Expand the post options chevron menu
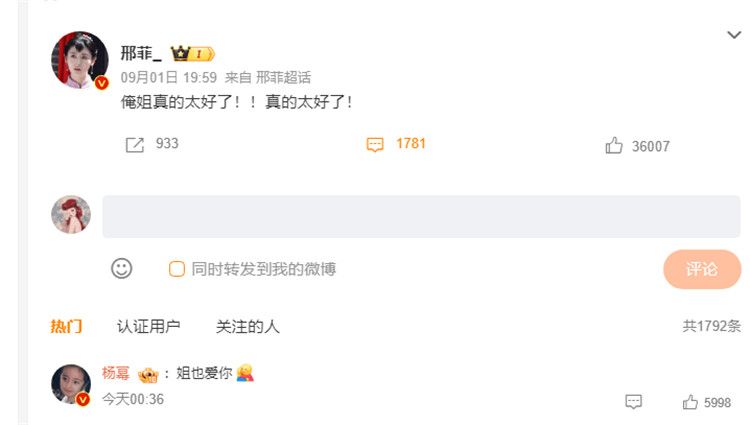This screenshot has width=750, height=425. coord(734,34)
